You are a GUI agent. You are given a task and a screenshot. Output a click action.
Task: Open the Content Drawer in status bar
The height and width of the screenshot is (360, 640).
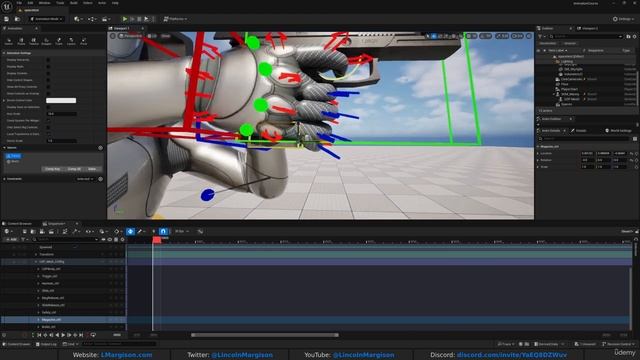[x=17, y=344]
